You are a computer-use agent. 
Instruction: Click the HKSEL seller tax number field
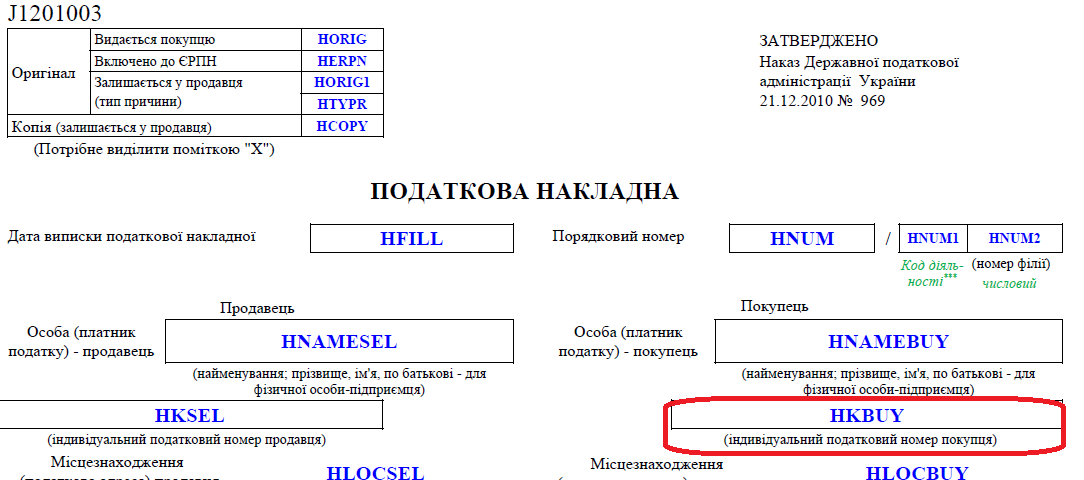pyautogui.click(x=190, y=415)
